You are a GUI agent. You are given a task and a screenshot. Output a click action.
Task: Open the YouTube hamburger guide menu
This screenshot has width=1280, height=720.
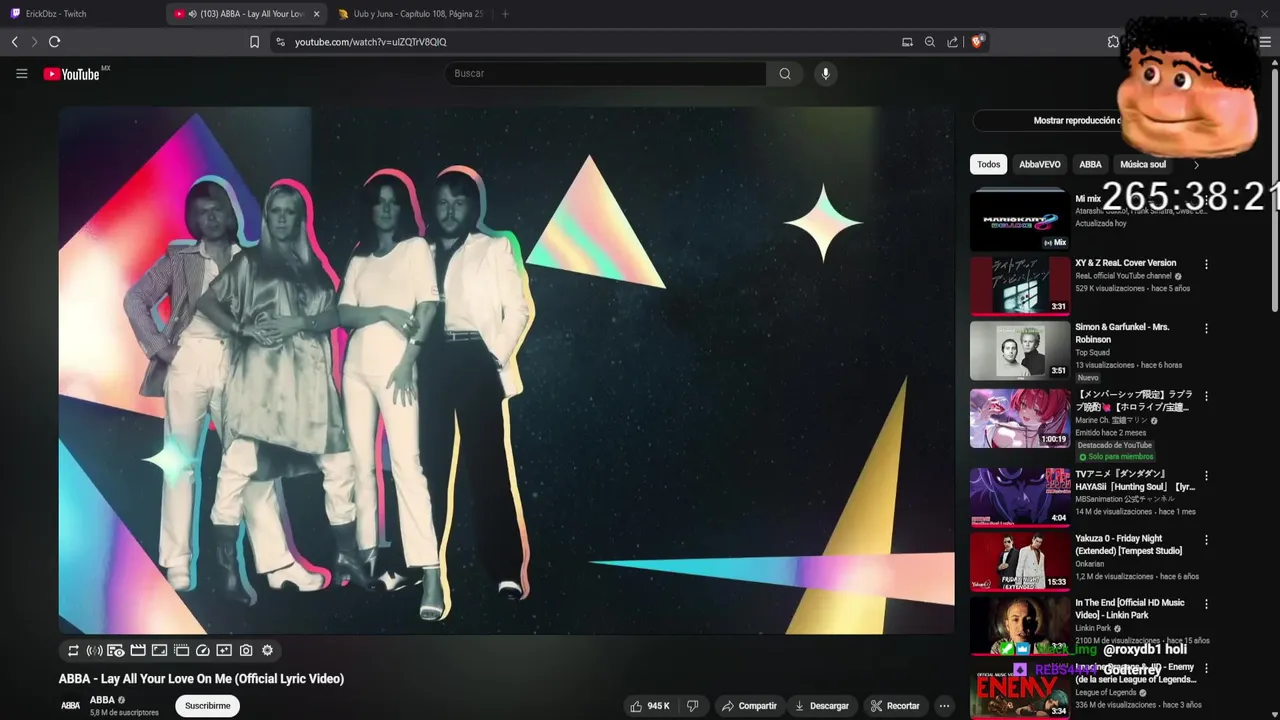(x=21, y=73)
